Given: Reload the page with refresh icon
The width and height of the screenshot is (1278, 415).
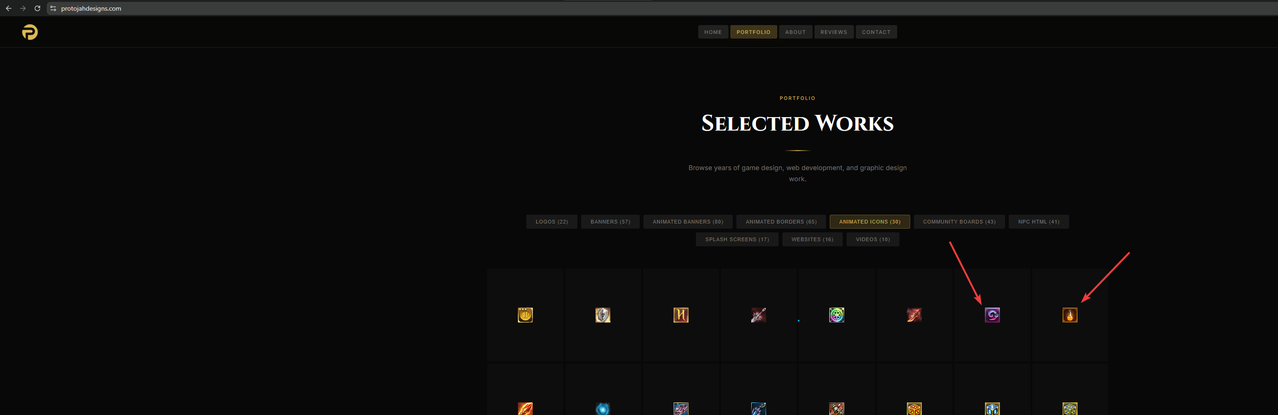Looking at the screenshot, I should coord(37,8).
